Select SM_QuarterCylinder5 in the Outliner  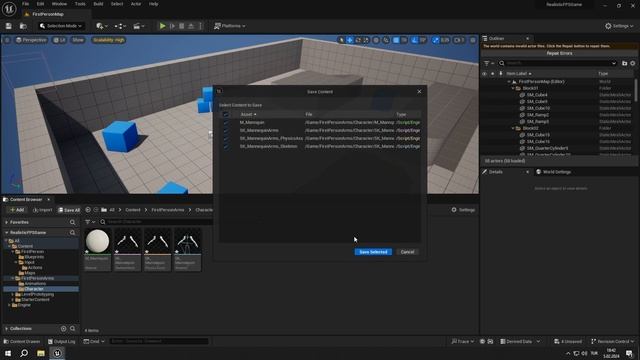(x=547, y=148)
